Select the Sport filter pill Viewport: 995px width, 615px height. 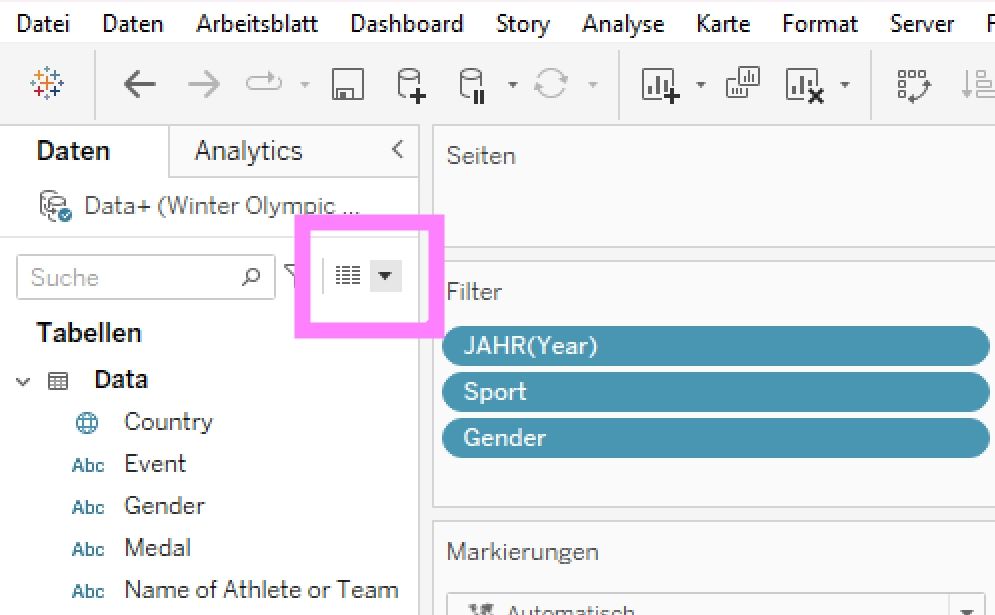click(x=714, y=392)
